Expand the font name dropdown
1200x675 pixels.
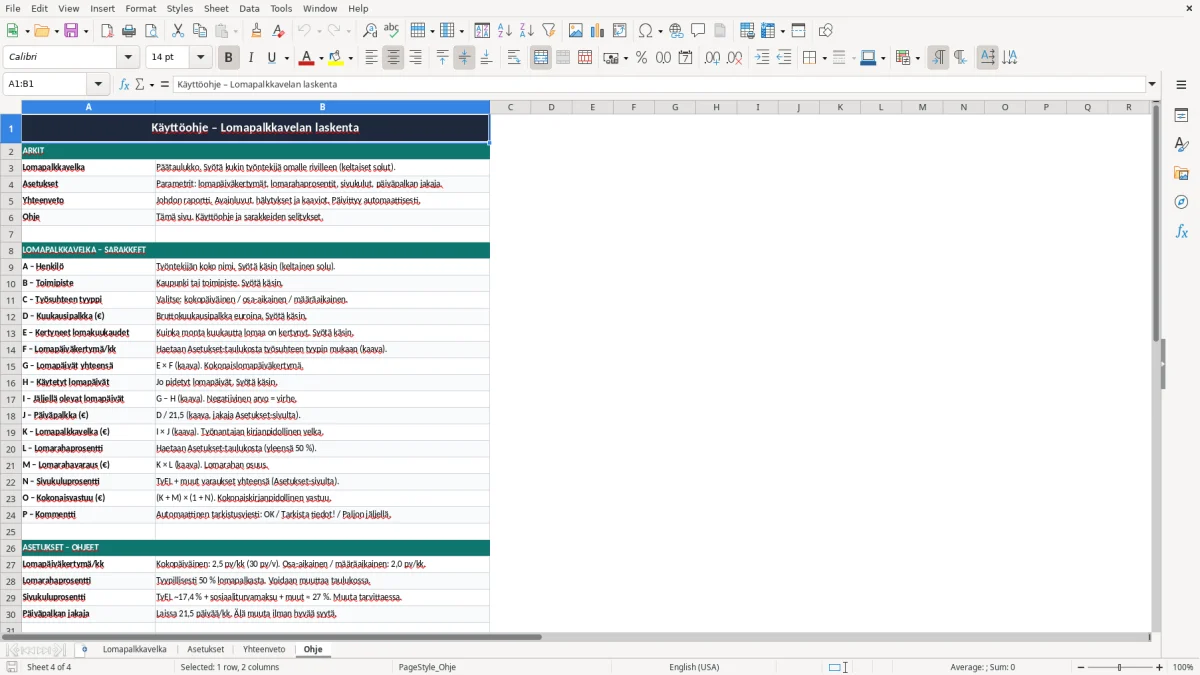[127, 58]
